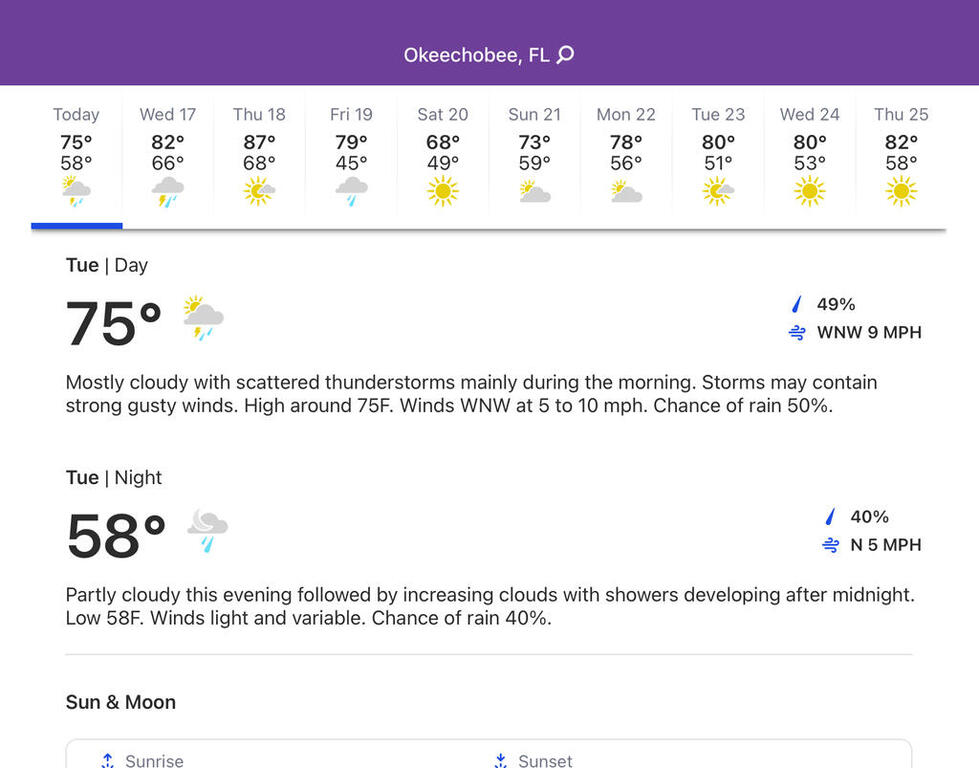Select Tue 23 forecast tab
Screen dimensions: 979x768
718,155
